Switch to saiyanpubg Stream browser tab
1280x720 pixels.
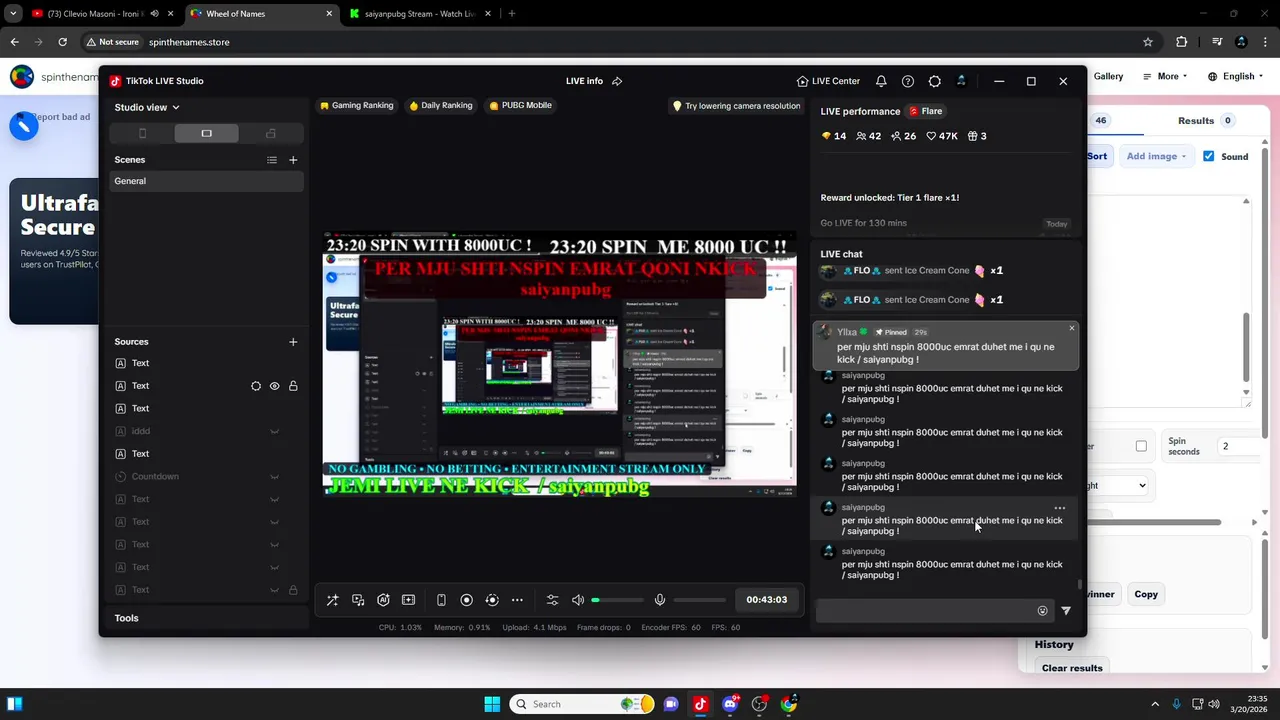pyautogui.click(x=418, y=14)
